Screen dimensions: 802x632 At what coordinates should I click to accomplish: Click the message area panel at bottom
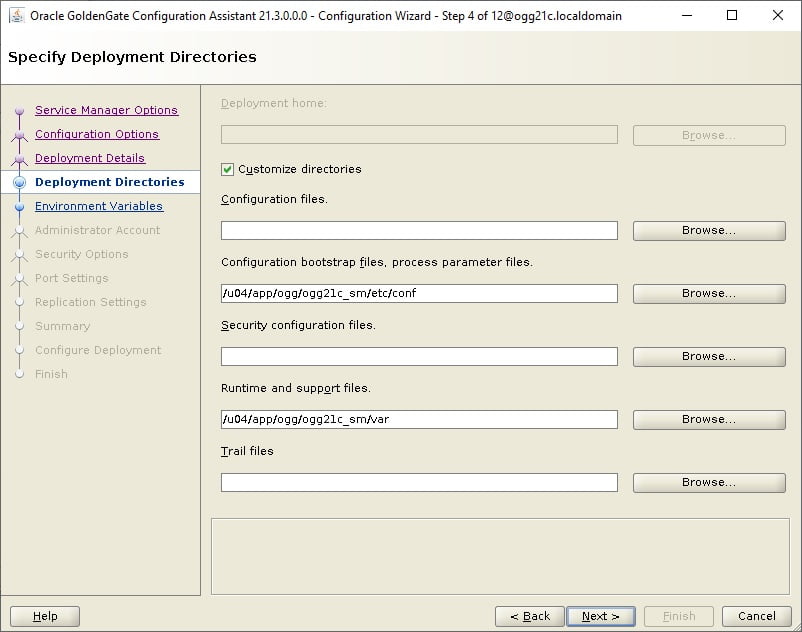click(500, 556)
